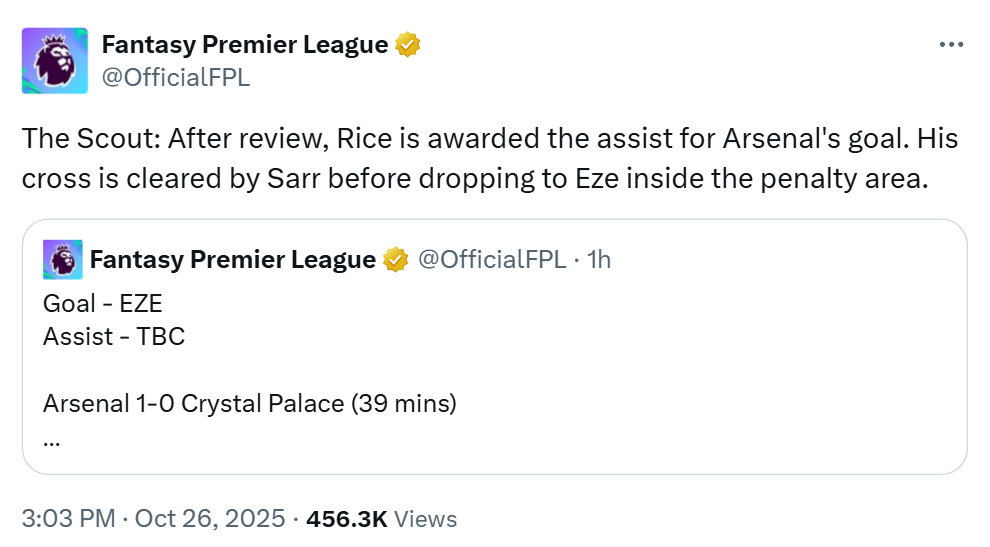Click the author name in the quoted tweet
Image resolution: width=990 pixels, height=547 pixels.
pyautogui.click(x=232, y=260)
